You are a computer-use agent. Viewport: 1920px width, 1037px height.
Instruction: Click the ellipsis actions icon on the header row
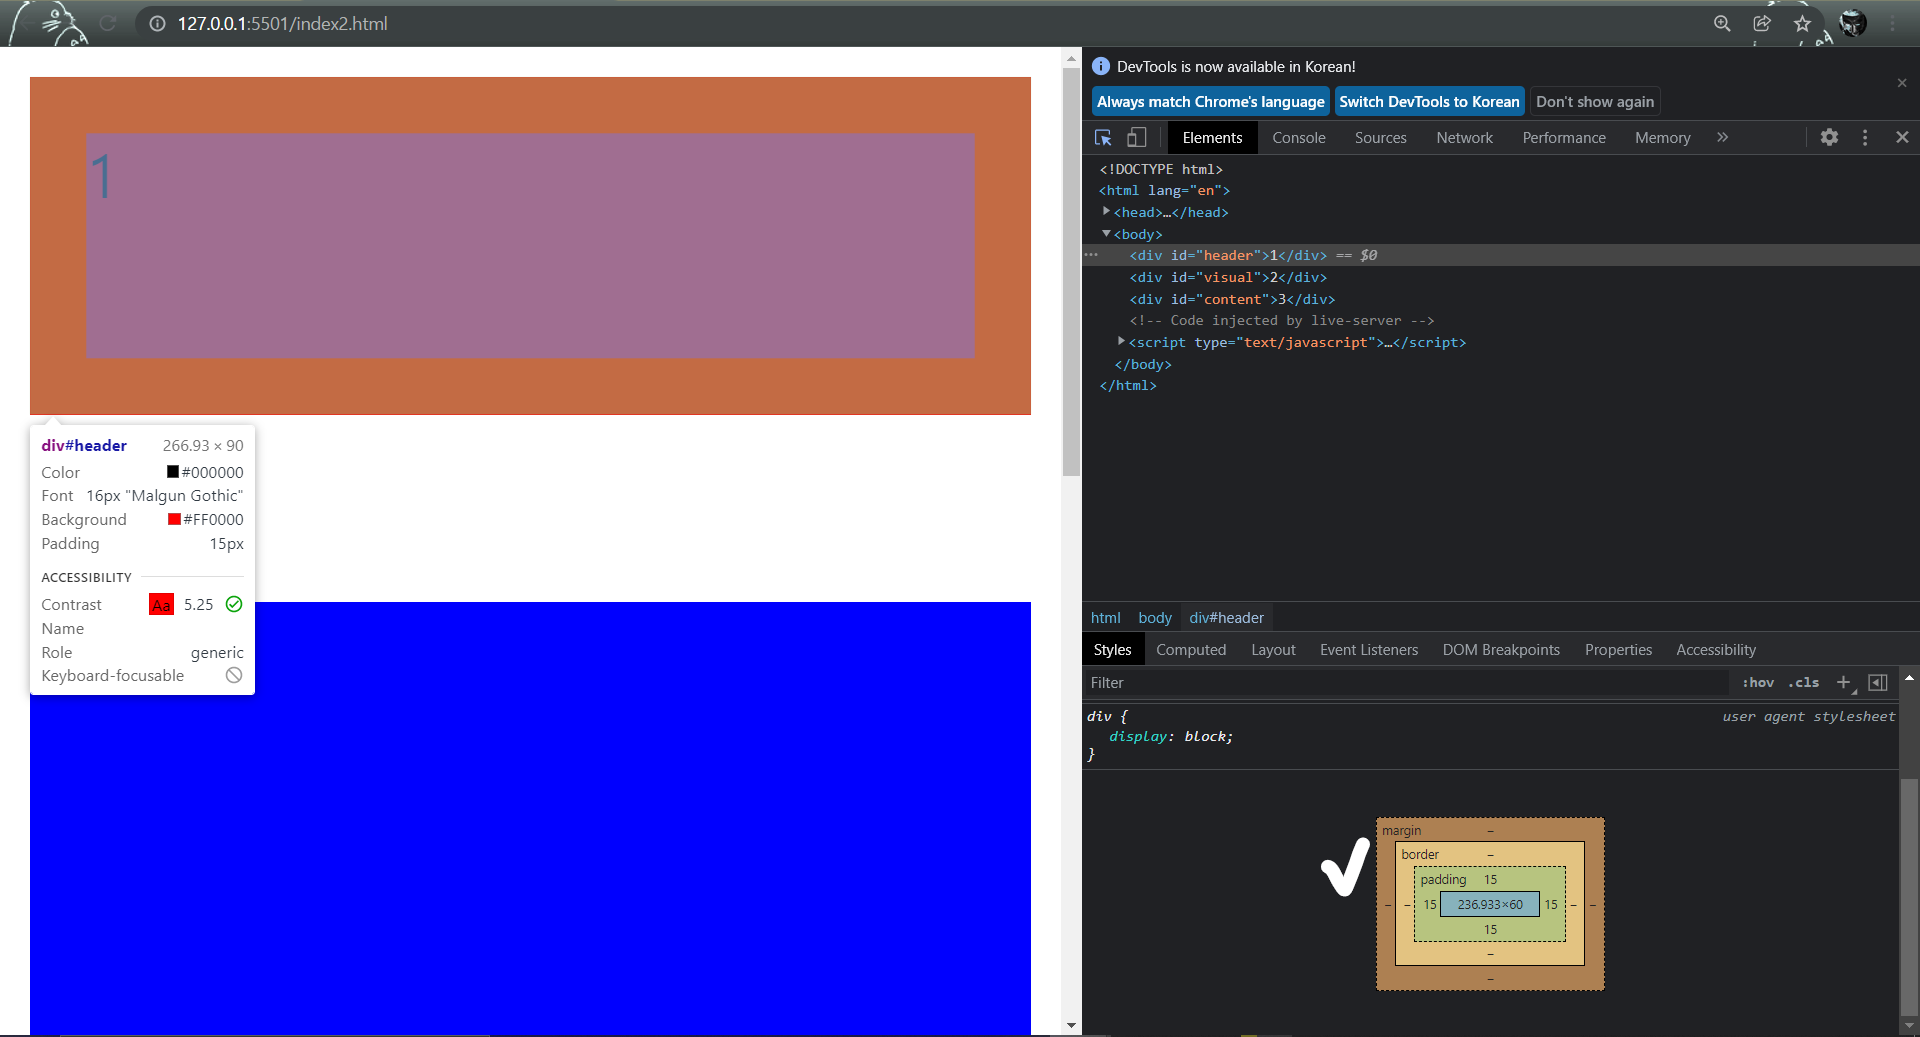1091,255
